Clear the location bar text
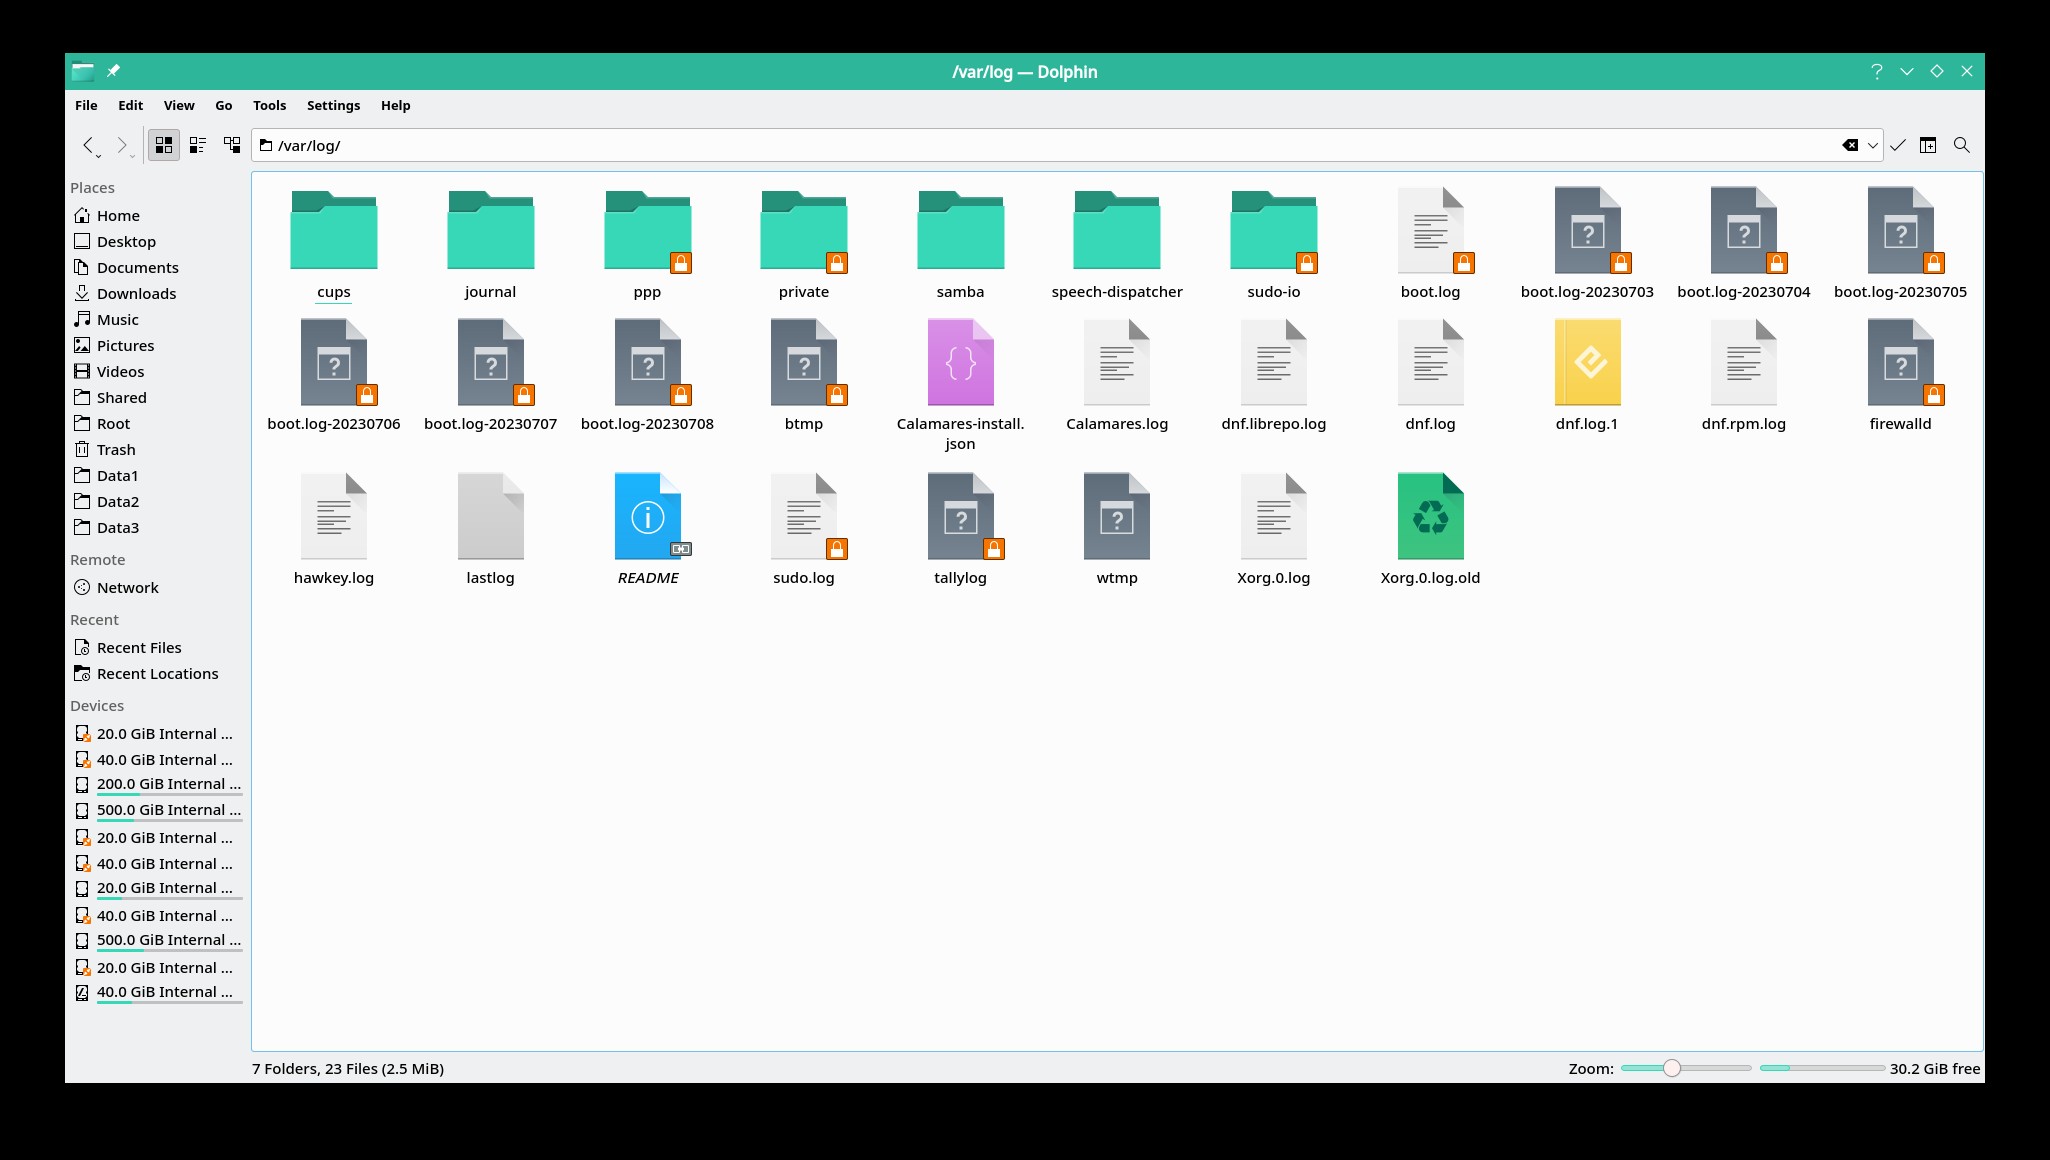This screenshot has width=2050, height=1160. coord(1850,145)
